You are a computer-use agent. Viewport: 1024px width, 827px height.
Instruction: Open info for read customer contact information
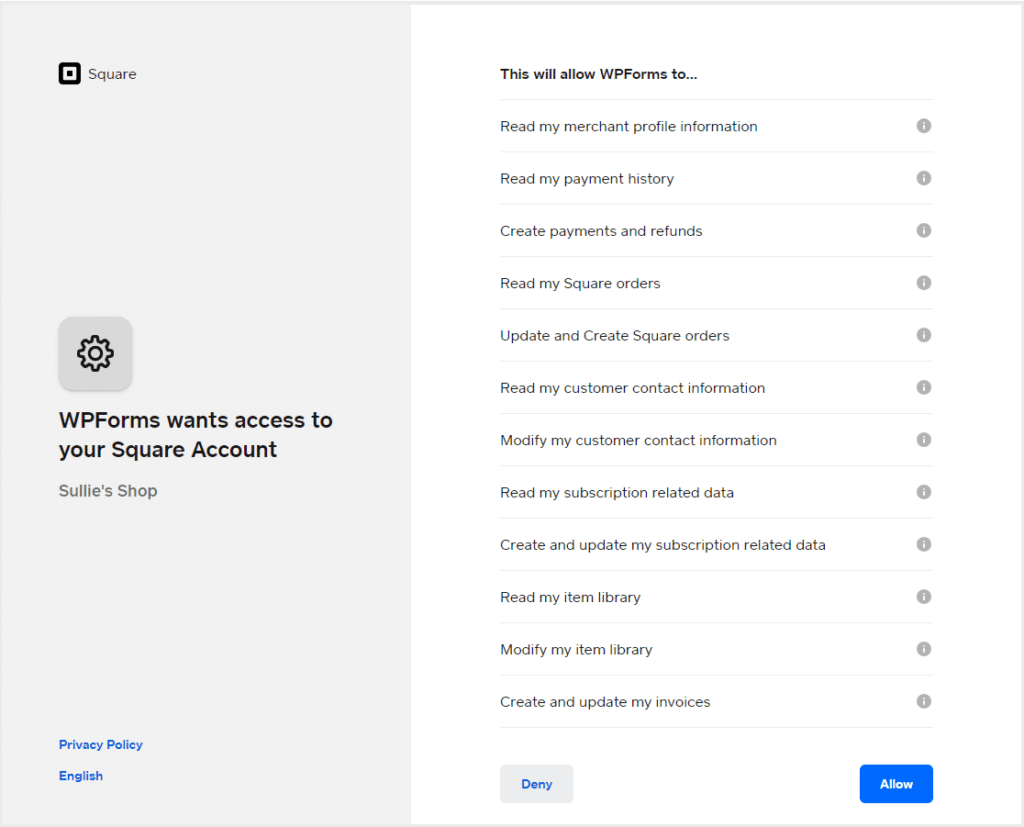(923, 387)
